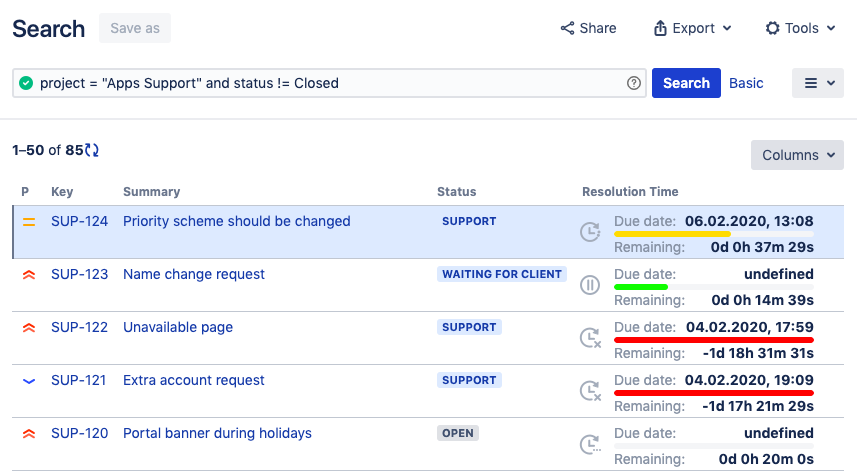Click the SLA clock icon for SUP-124
857x476 pixels.
point(590,232)
